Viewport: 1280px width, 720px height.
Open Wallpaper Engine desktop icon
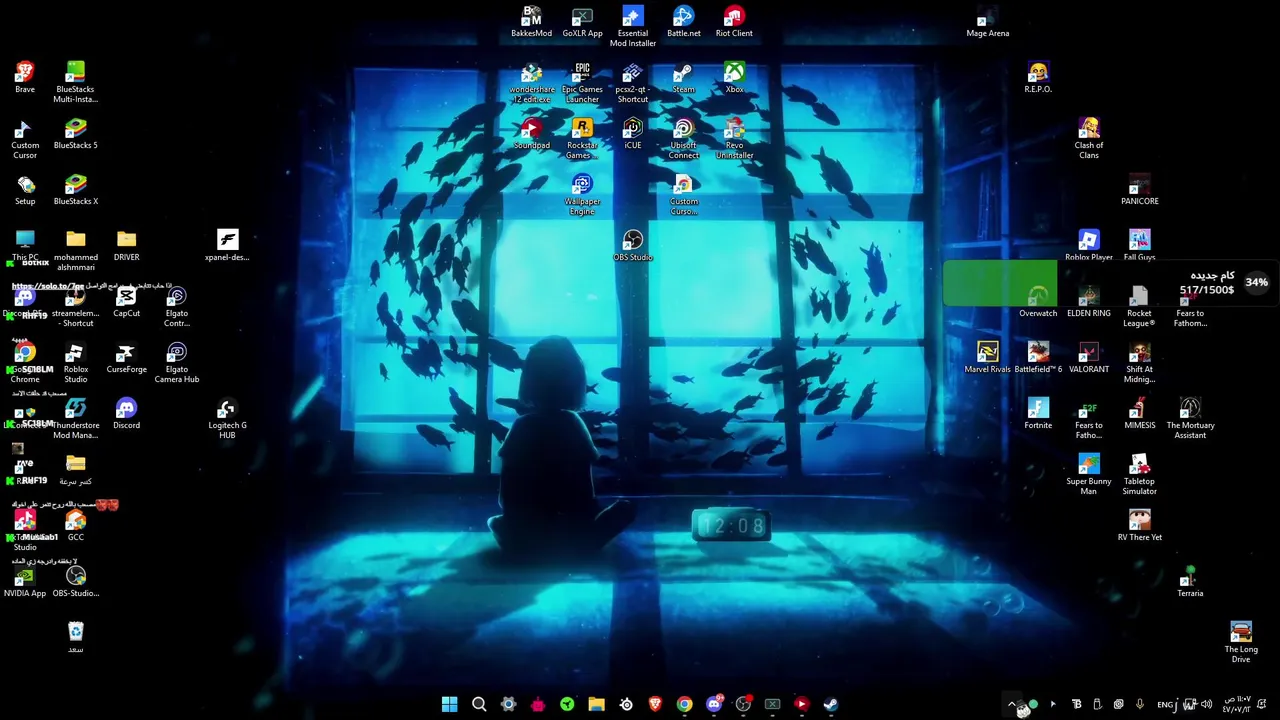582,195
